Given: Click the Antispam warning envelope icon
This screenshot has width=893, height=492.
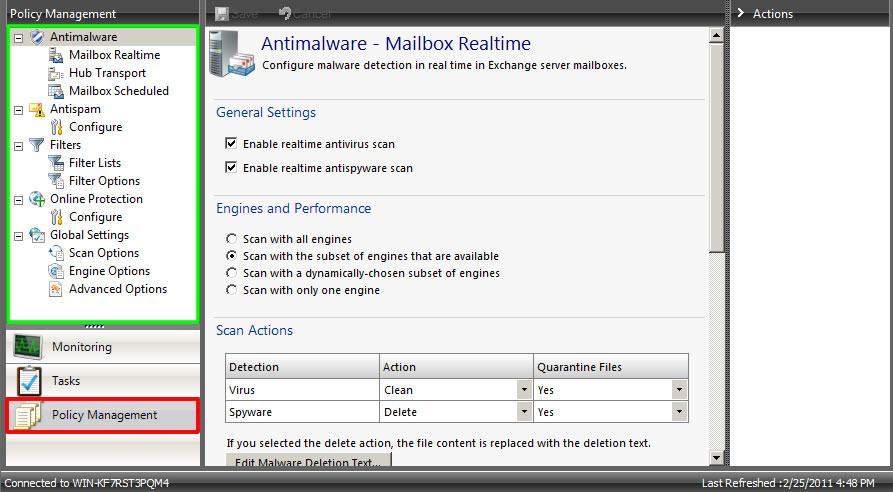Looking at the screenshot, I should click(37, 109).
